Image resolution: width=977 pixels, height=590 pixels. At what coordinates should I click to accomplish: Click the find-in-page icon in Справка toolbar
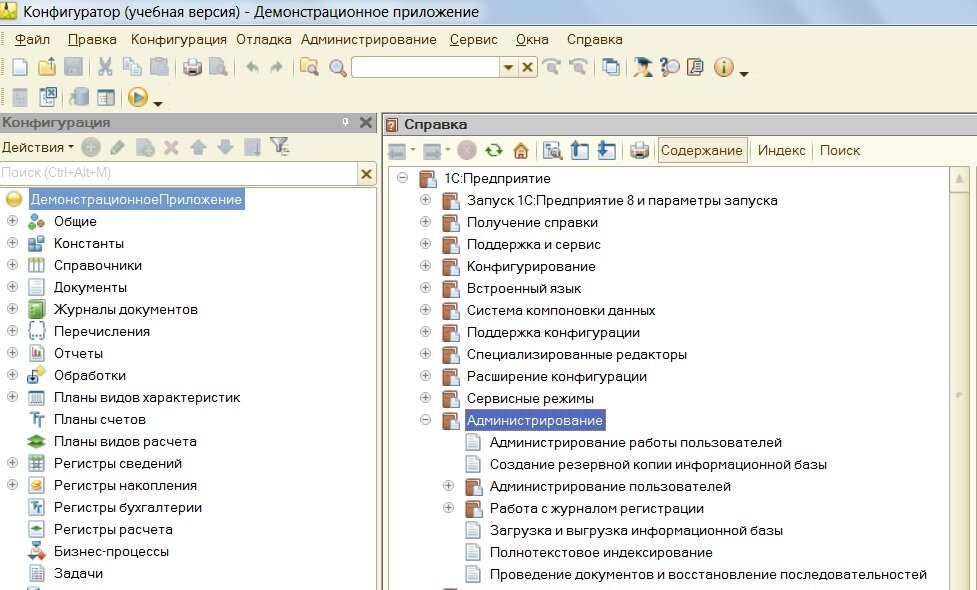pos(552,150)
